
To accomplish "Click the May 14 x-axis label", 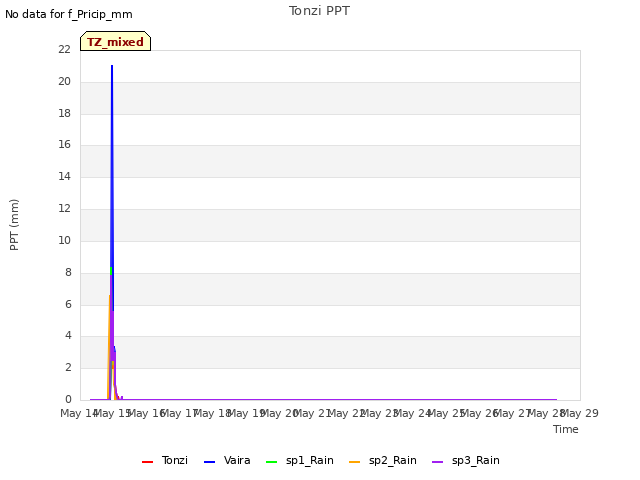I will (x=79, y=413).
